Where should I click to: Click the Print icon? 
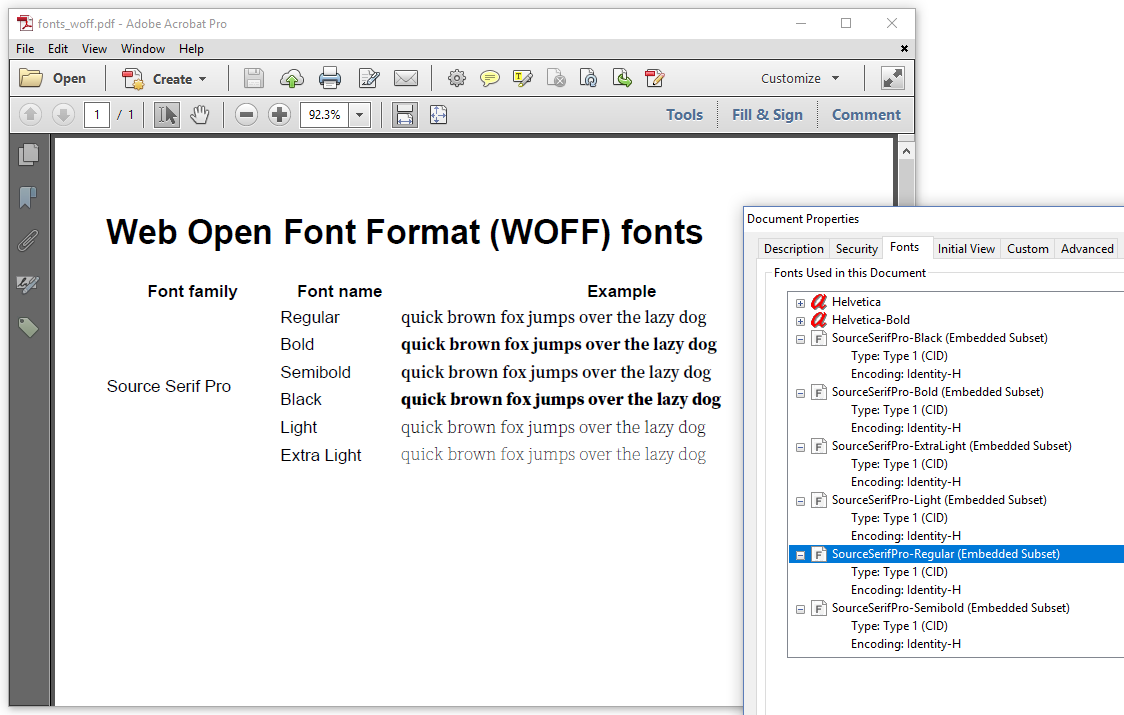330,78
